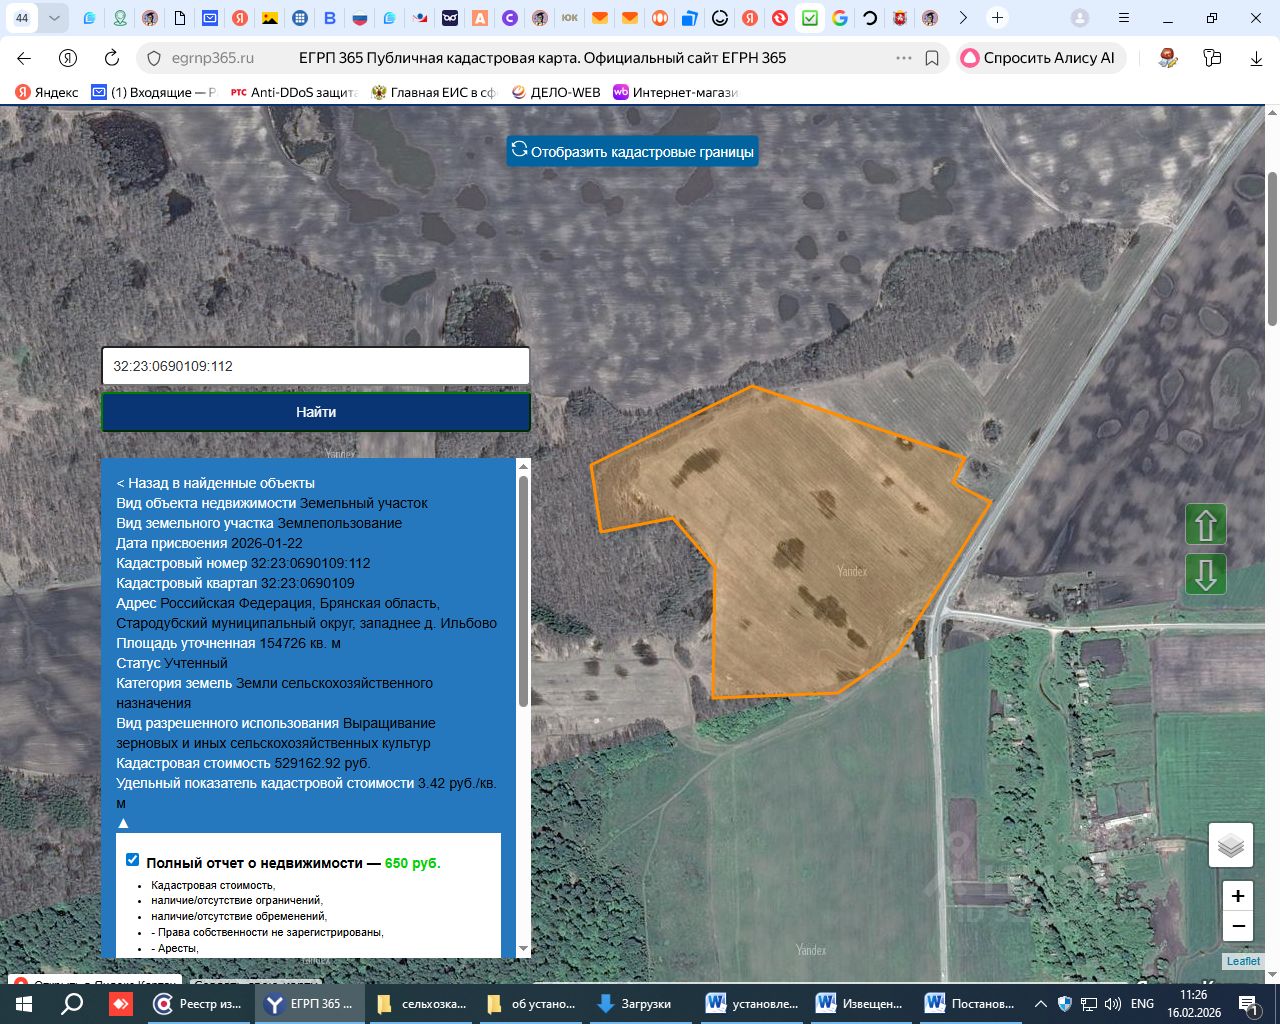Zoom out the map with minus button
The image size is (1280, 1024).
pos(1238,926)
